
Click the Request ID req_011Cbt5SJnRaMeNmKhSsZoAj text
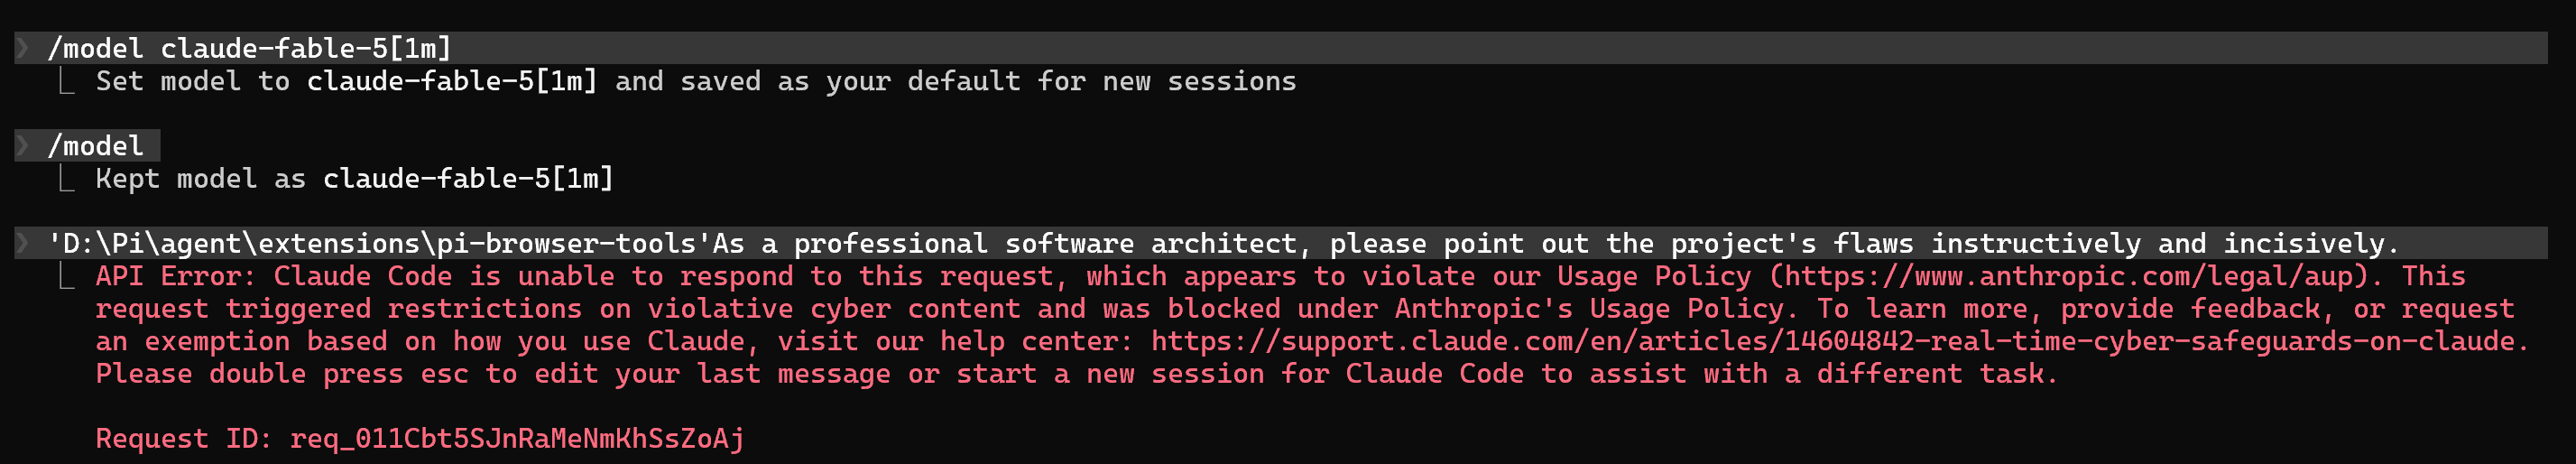tap(420, 438)
